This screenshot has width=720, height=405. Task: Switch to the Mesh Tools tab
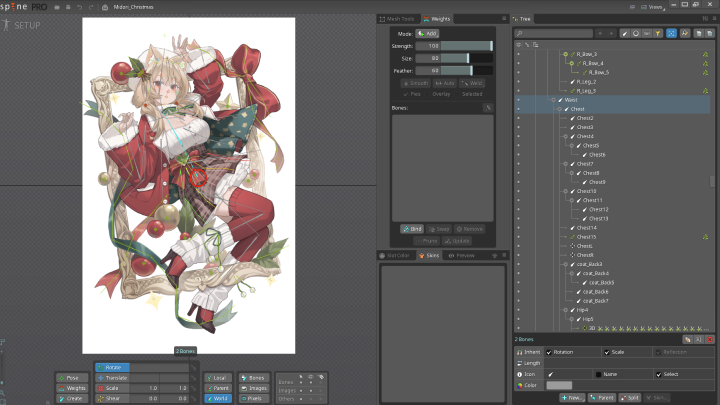[397, 19]
